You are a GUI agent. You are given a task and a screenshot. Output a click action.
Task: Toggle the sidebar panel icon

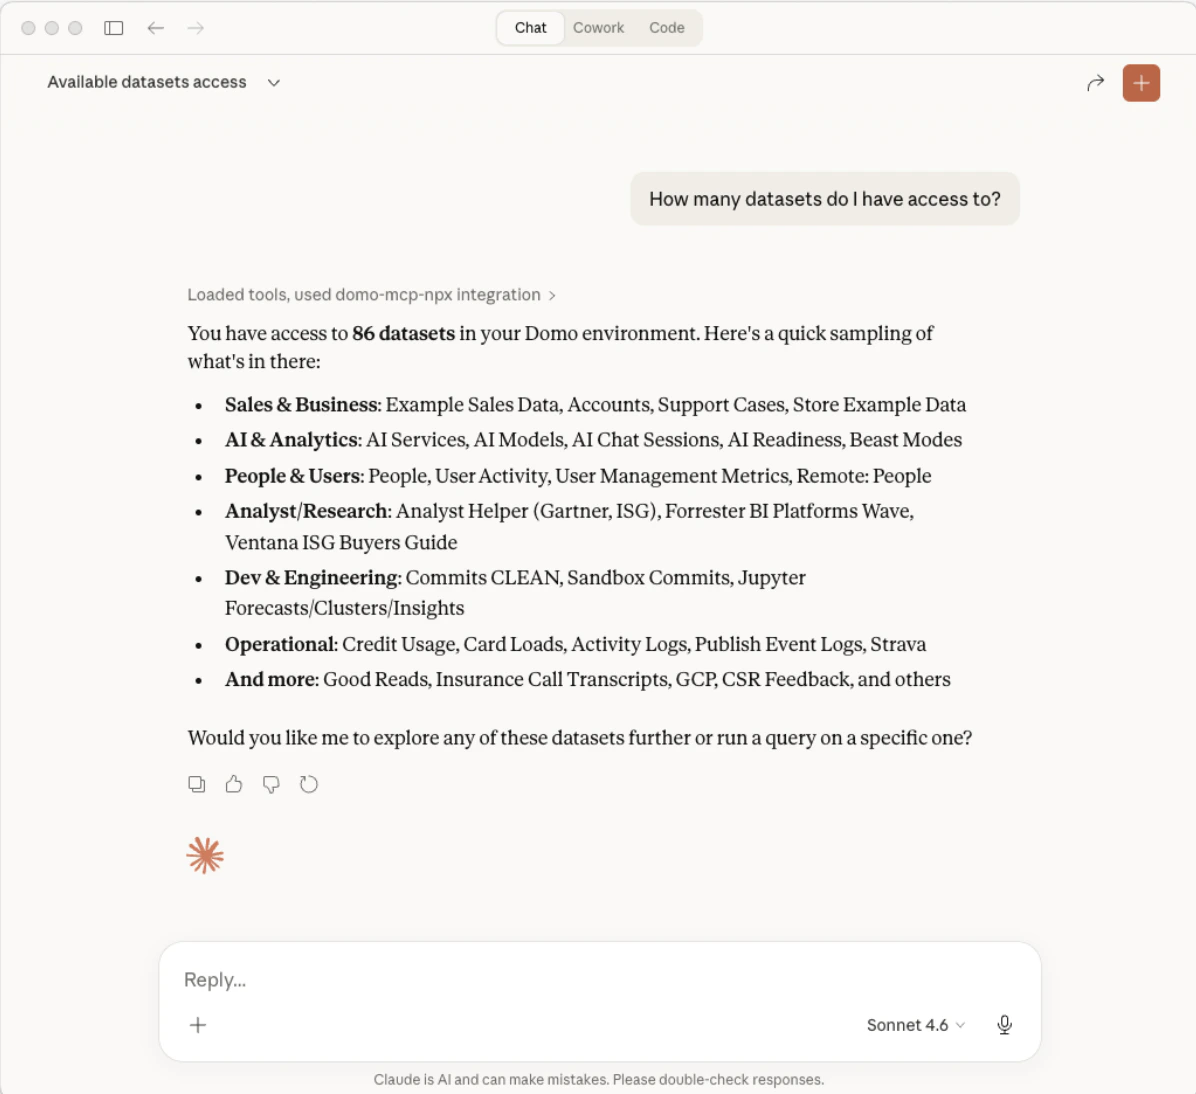pyautogui.click(x=114, y=28)
